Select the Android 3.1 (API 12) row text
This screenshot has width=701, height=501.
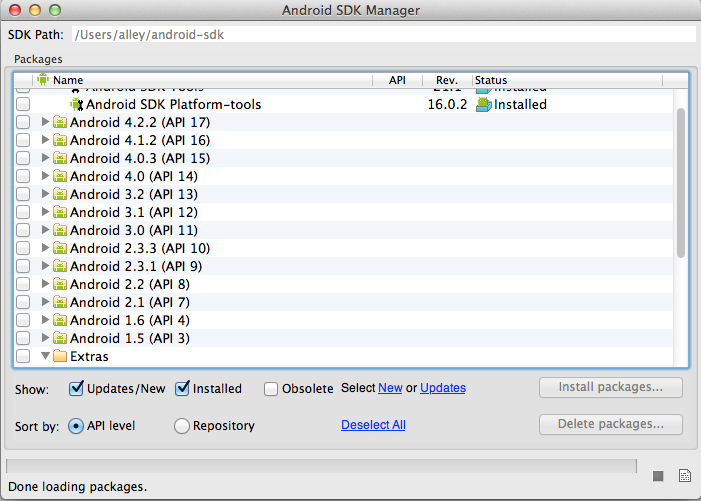pyautogui.click(x=134, y=212)
